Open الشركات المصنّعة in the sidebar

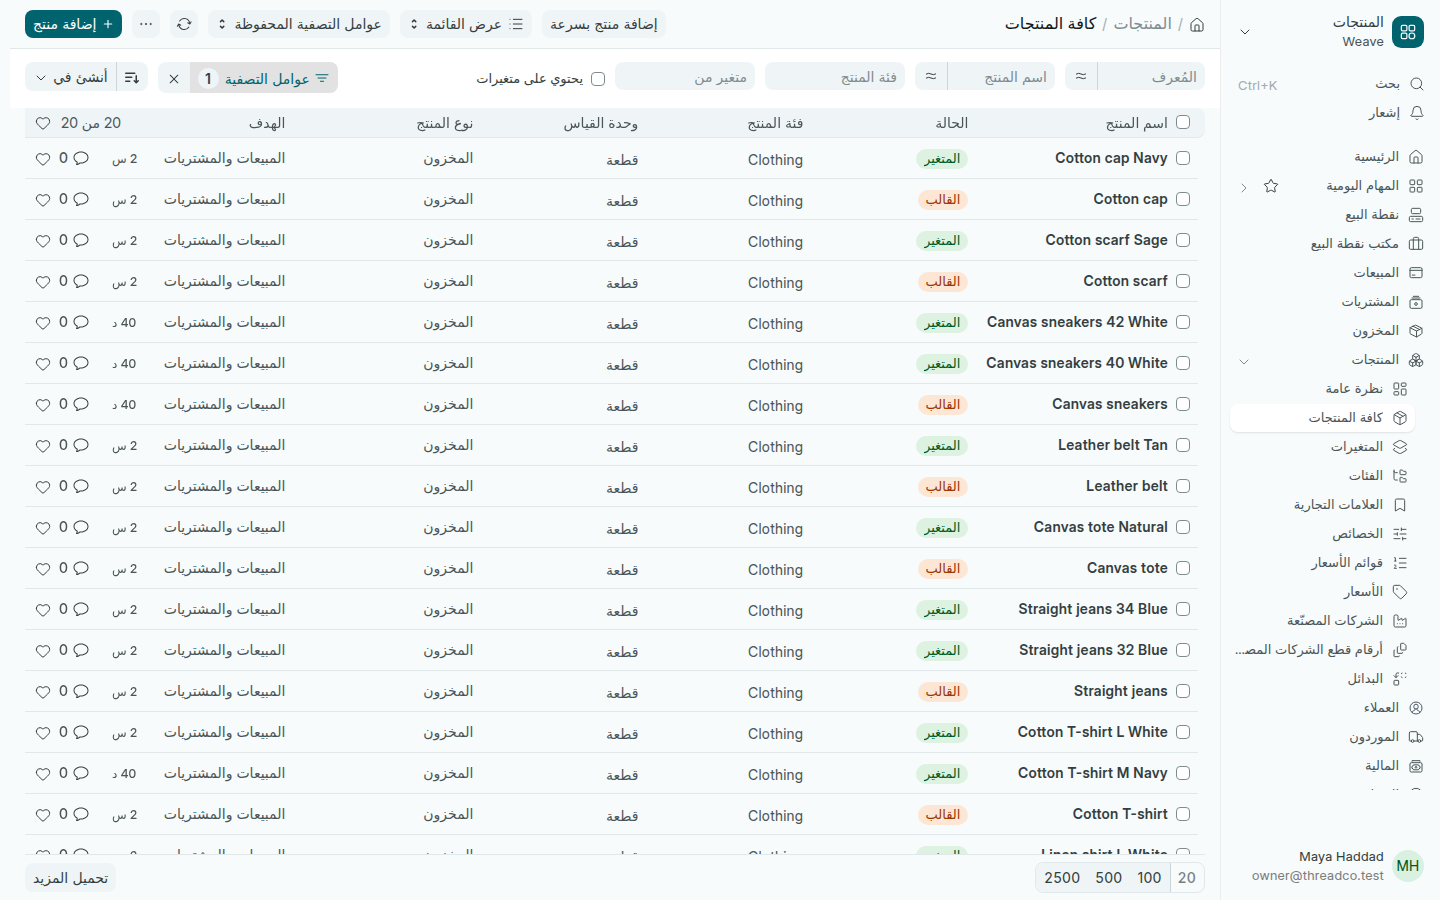coord(1322,621)
